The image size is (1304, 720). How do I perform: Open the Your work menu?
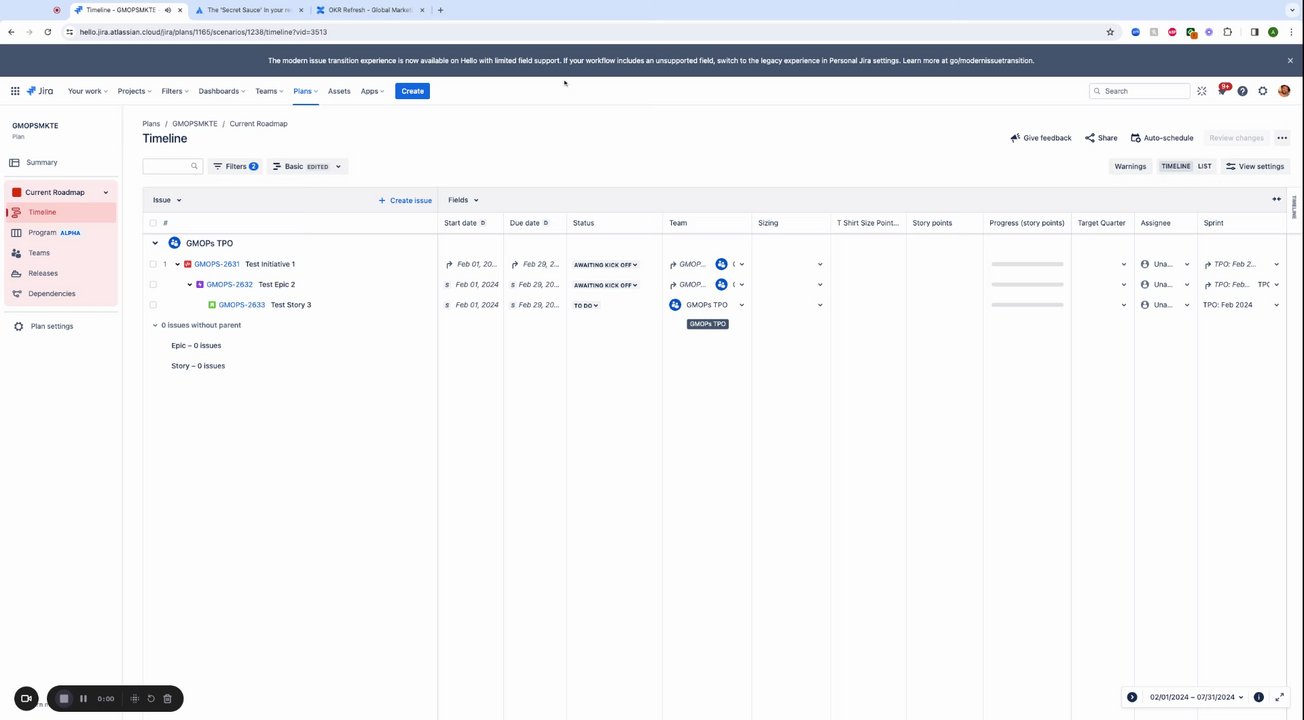[x=88, y=91]
